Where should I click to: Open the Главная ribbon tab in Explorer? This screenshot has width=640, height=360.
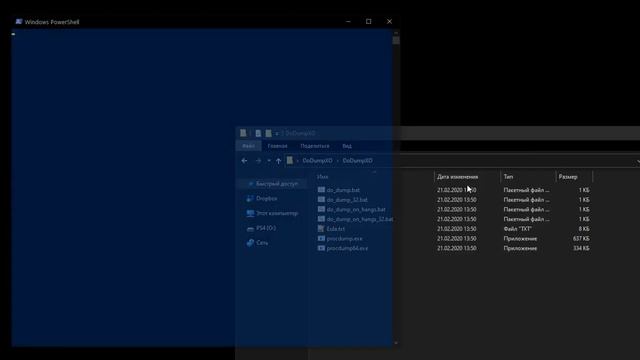(x=277, y=146)
